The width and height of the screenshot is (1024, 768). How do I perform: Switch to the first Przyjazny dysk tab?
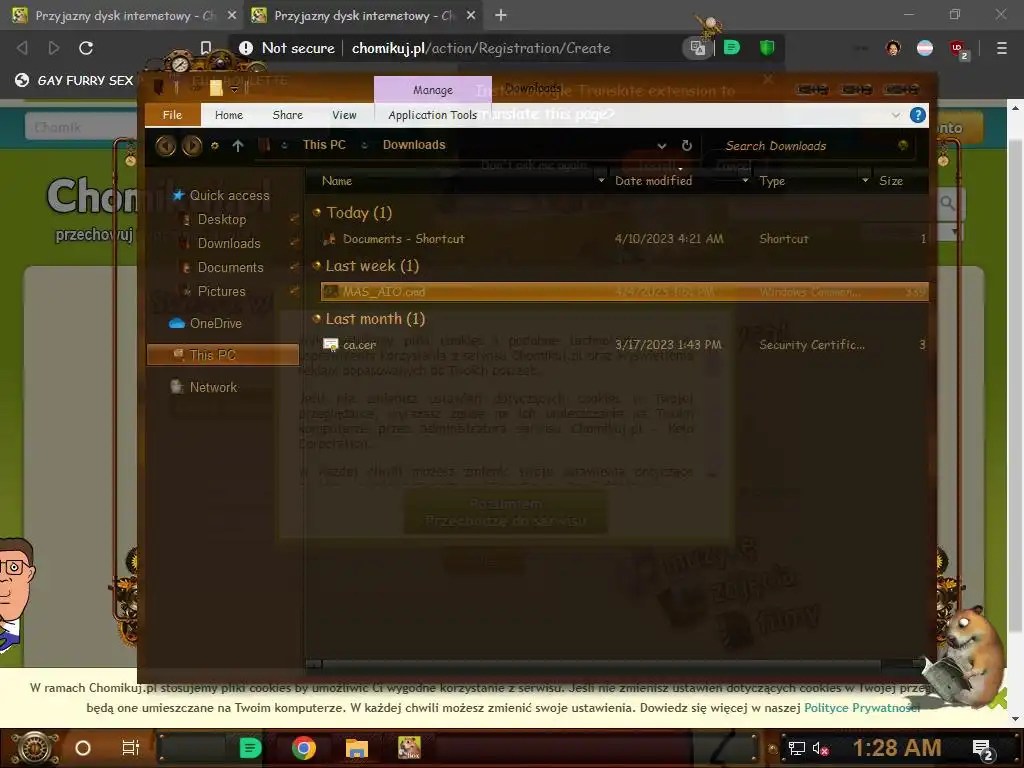tap(124, 15)
